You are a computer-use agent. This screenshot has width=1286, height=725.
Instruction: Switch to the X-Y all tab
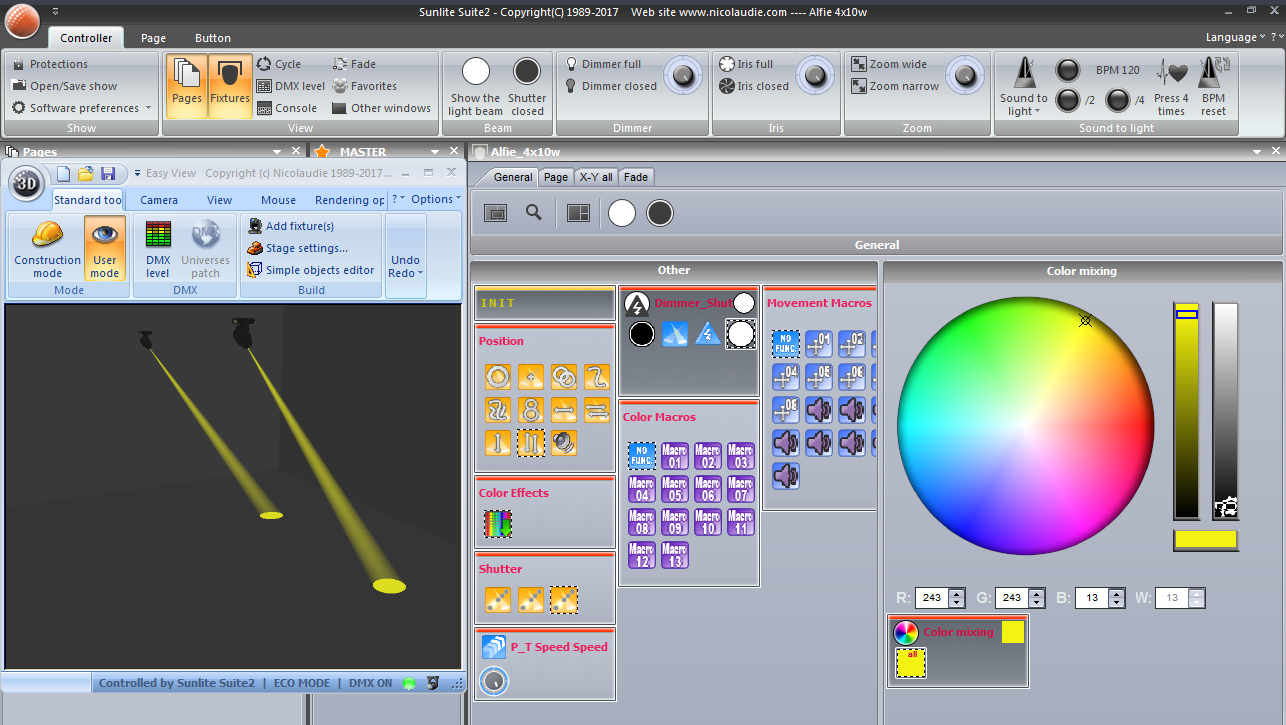[x=595, y=177]
